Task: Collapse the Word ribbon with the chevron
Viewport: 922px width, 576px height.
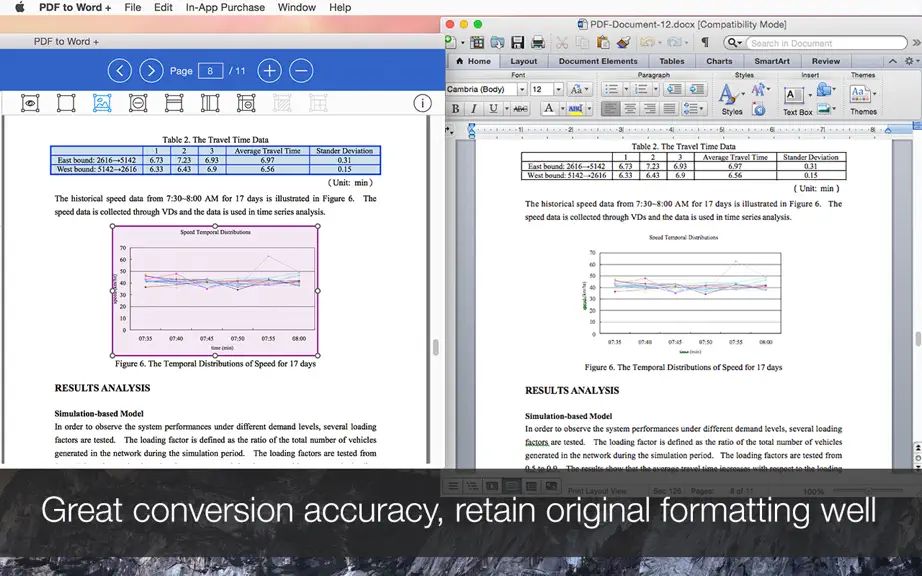Action: click(893, 61)
